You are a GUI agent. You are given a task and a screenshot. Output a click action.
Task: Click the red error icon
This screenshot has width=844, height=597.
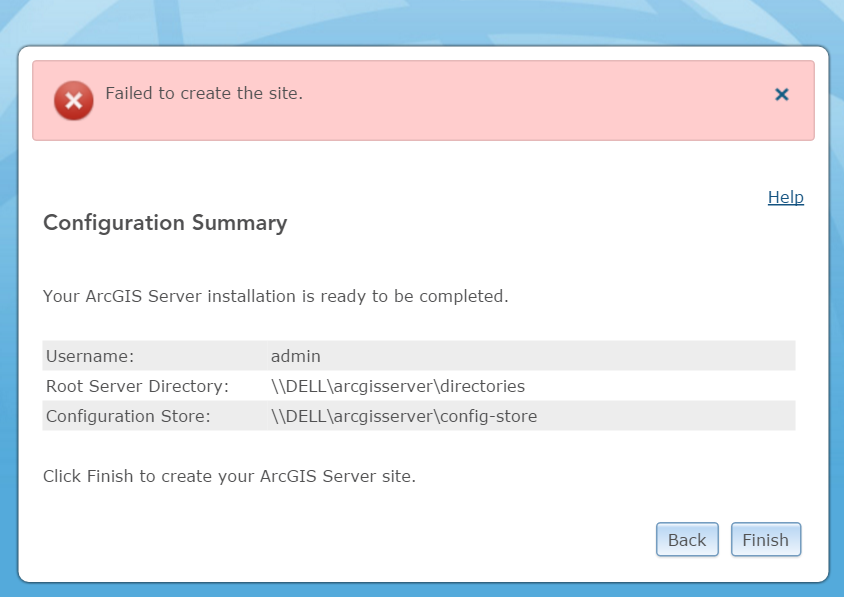(x=73, y=100)
